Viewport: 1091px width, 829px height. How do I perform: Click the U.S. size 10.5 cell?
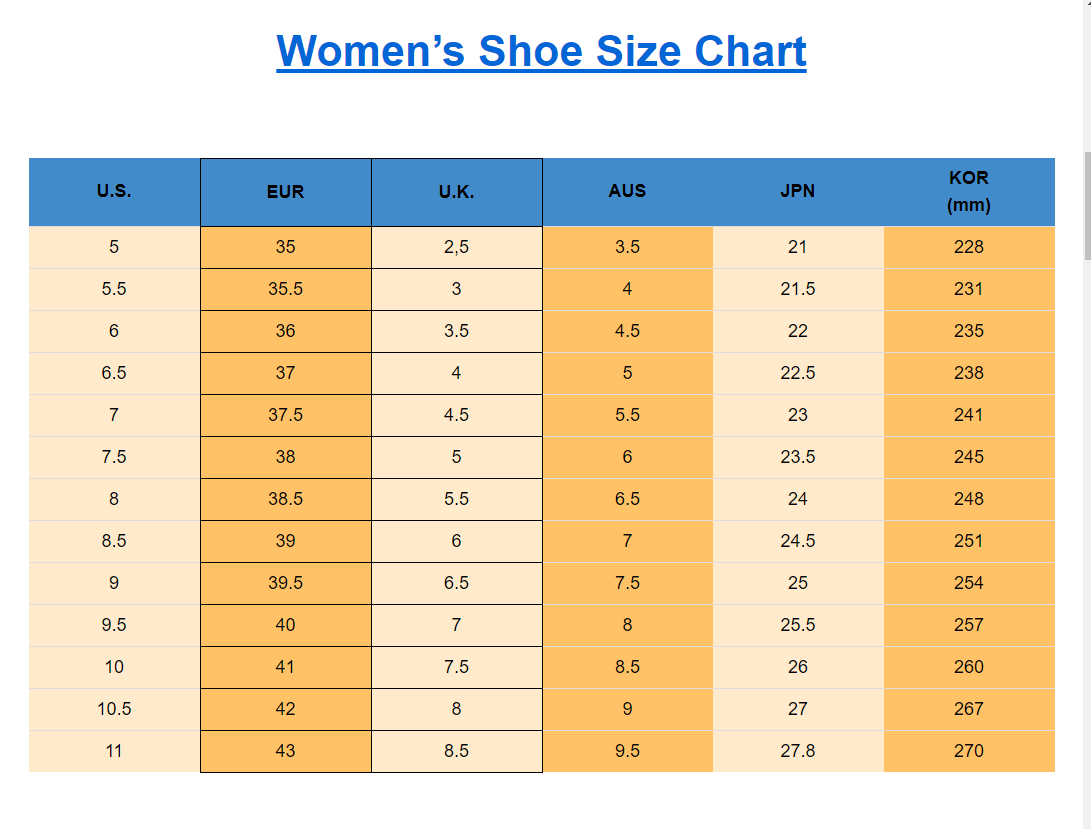click(114, 709)
